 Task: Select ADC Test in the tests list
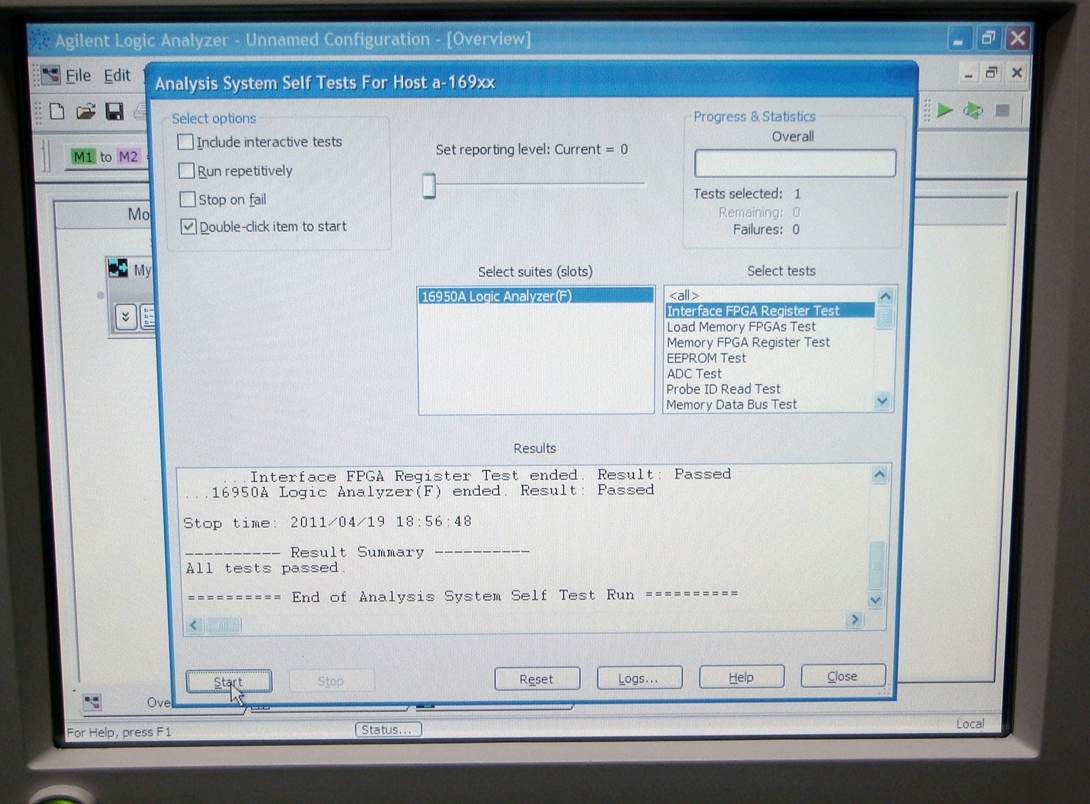(770, 373)
